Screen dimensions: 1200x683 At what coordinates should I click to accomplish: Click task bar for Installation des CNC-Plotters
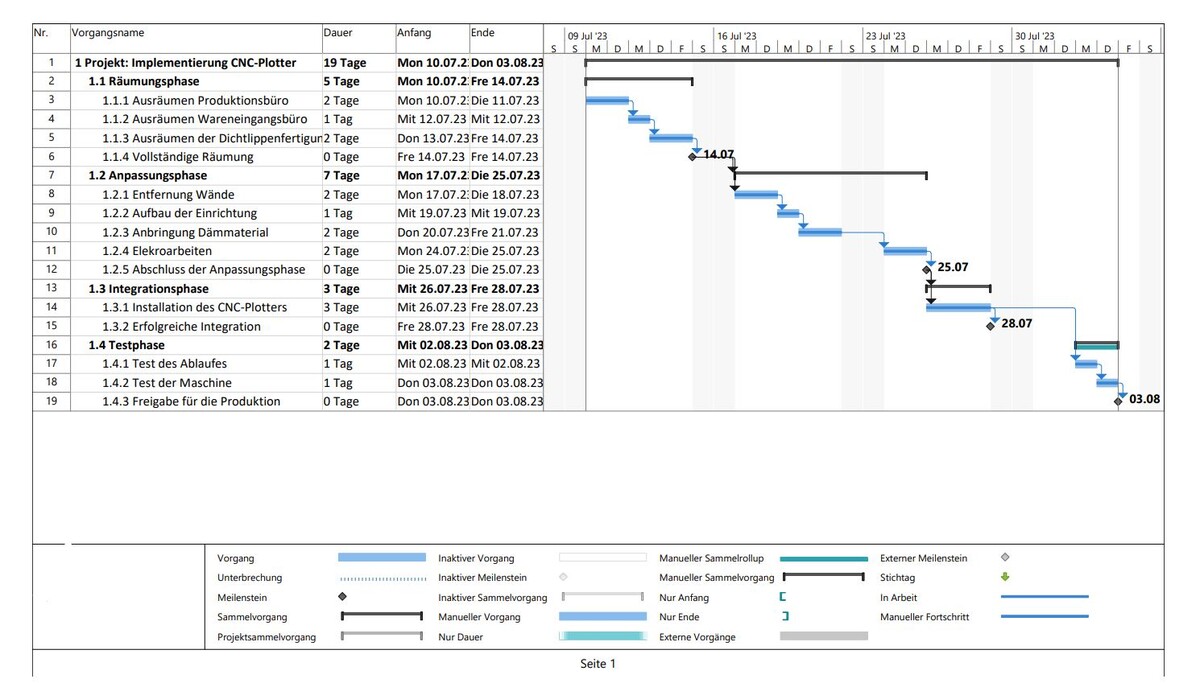pos(958,307)
